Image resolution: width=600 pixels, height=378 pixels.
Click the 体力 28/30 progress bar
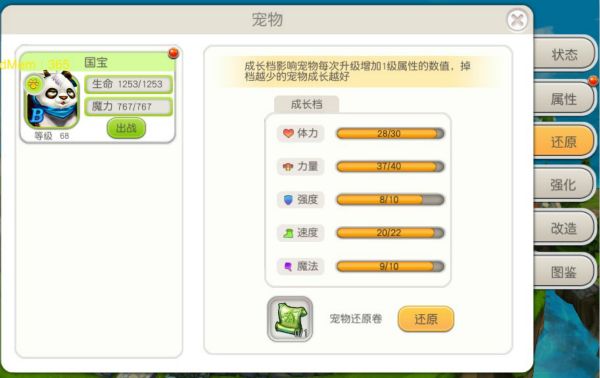click(x=390, y=134)
